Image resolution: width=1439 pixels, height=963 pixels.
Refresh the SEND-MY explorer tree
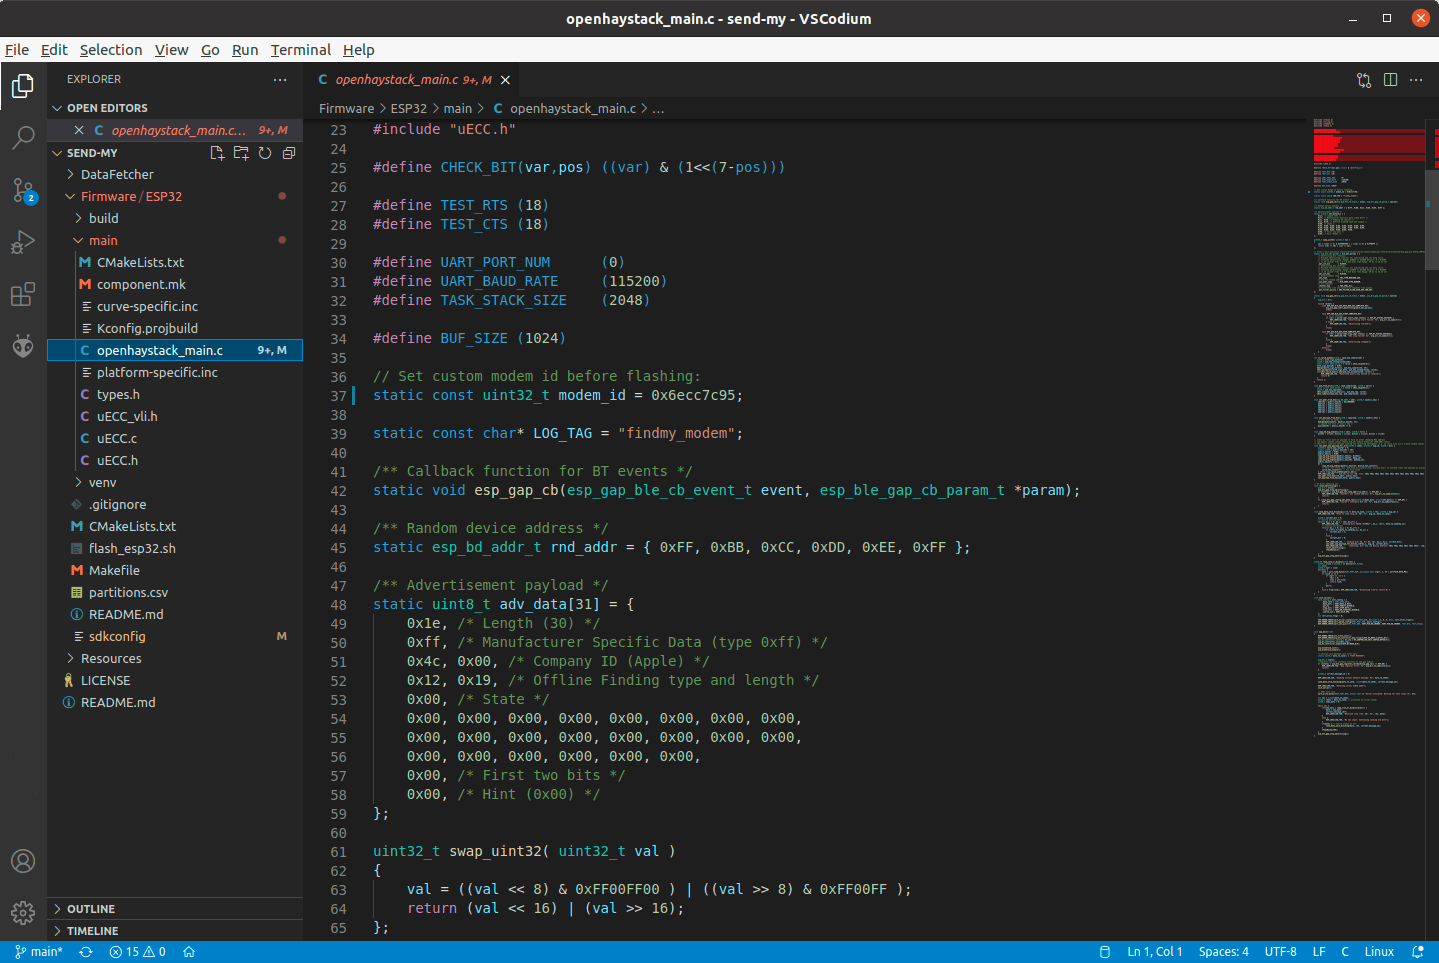point(265,153)
